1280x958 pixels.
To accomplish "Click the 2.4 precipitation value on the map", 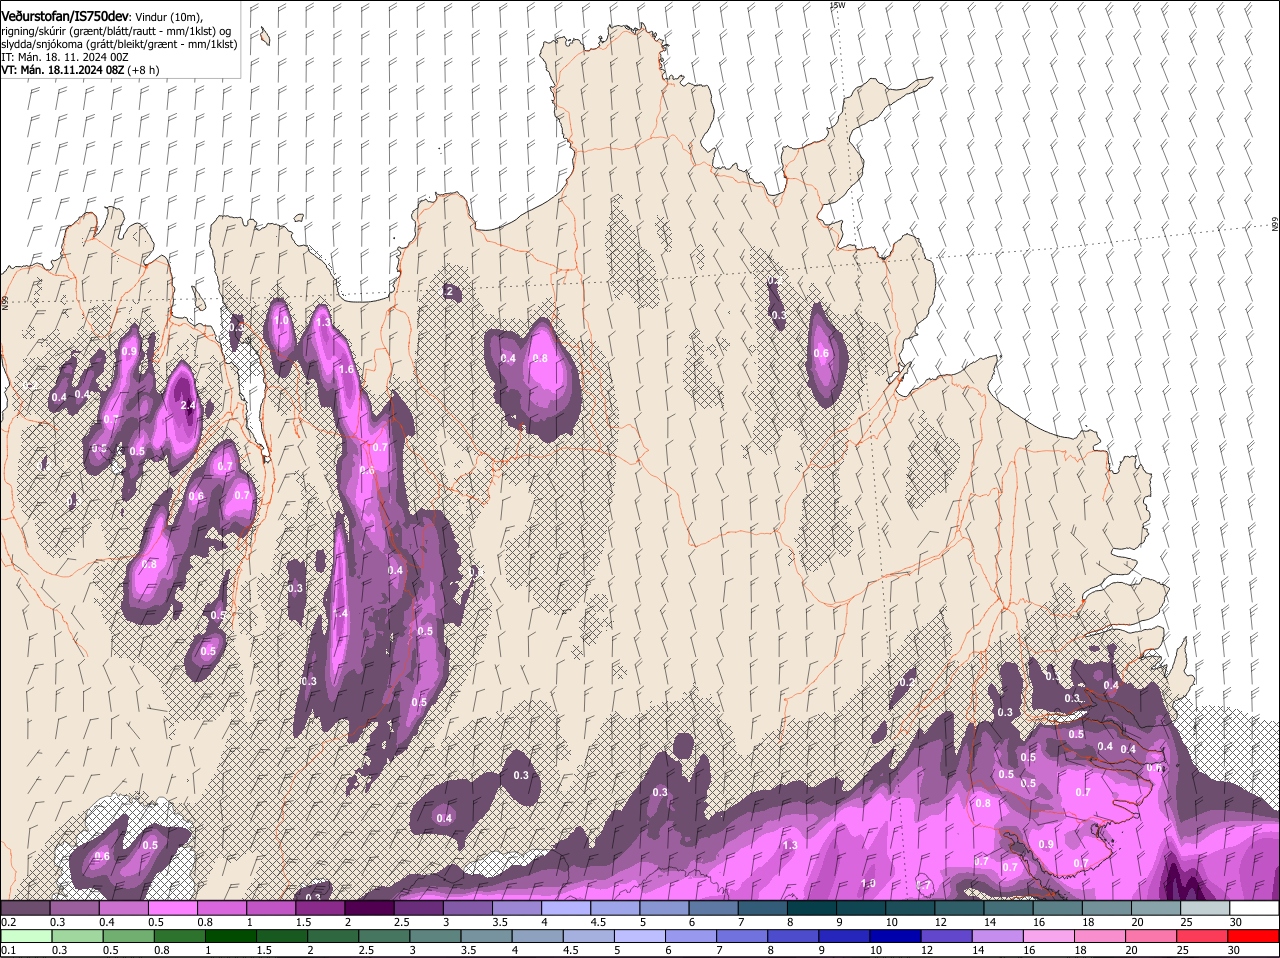I will click(x=188, y=406).
